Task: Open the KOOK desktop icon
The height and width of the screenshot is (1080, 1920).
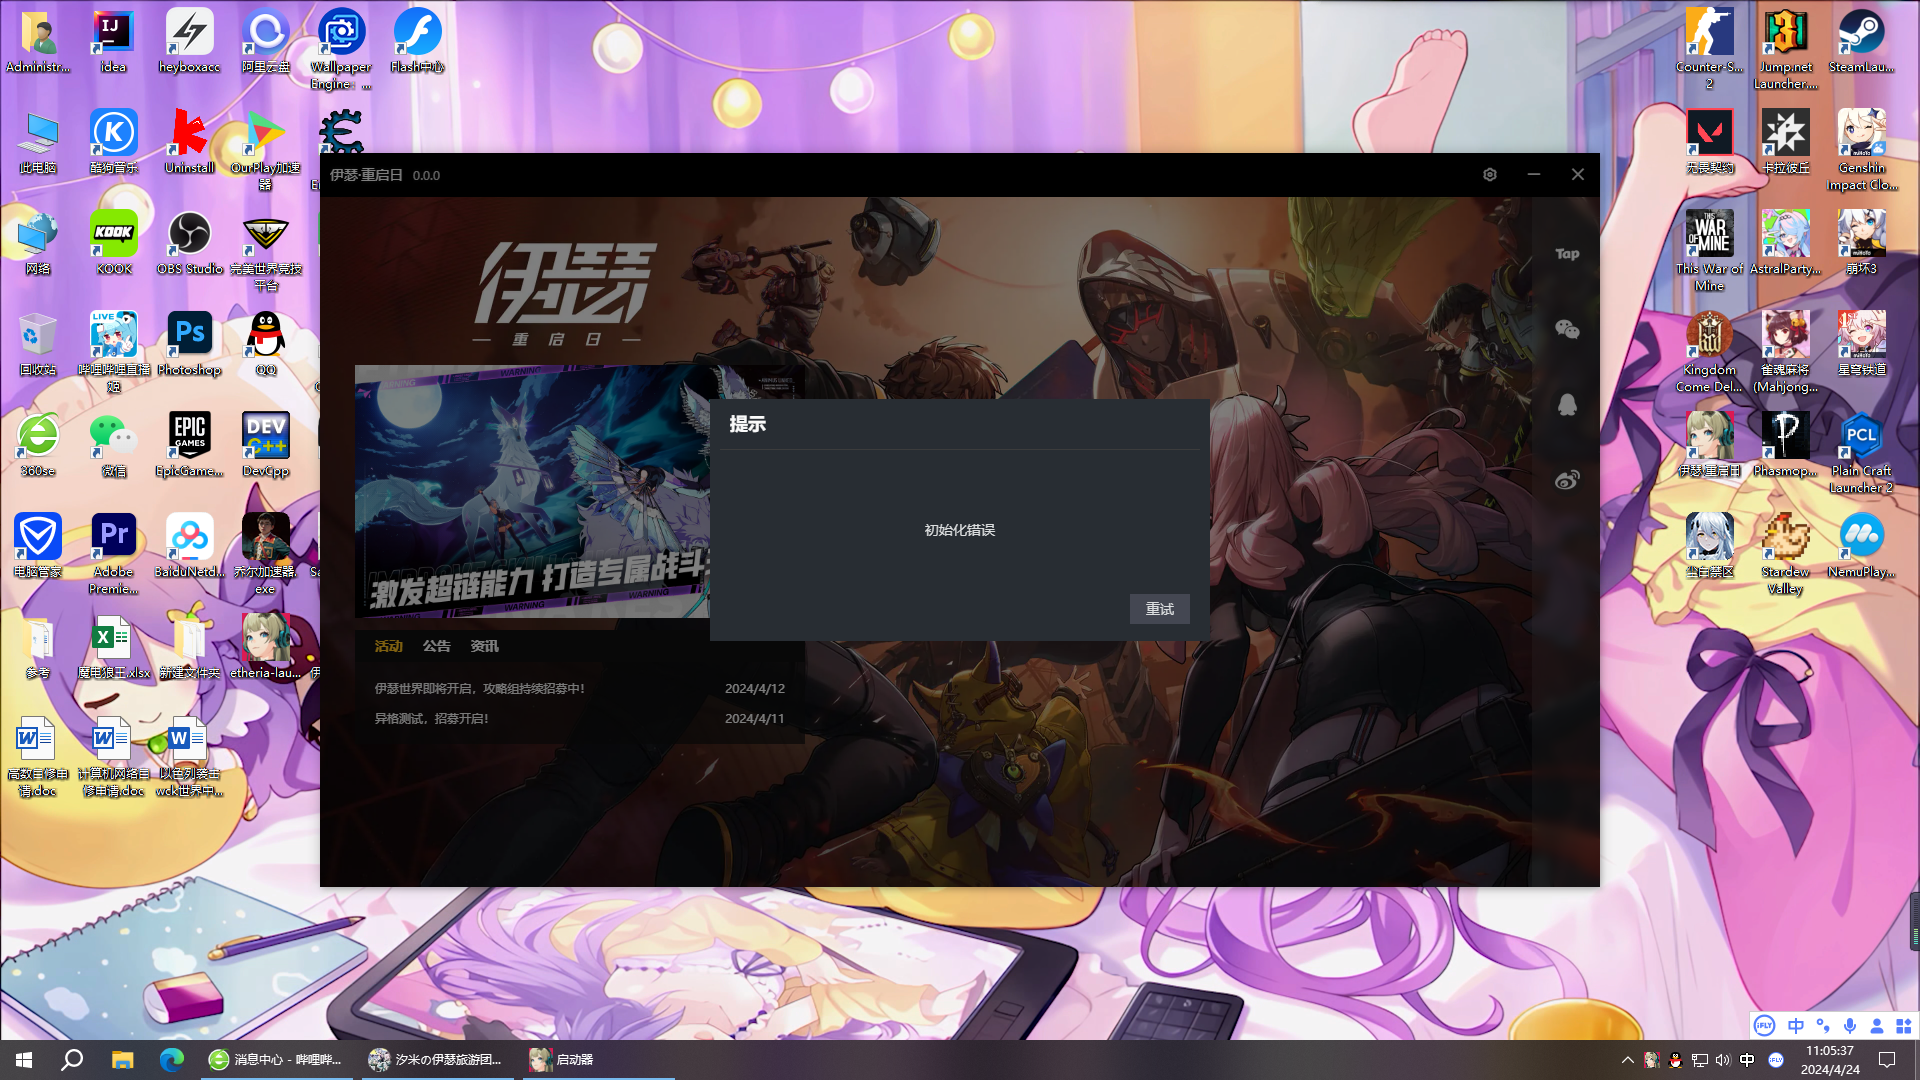Action: pyautogui.click(x=113, y=243)
